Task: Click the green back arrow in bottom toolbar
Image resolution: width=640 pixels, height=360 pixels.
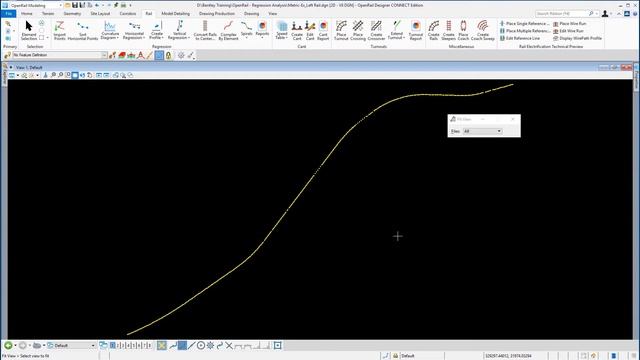Action: click(x=8, y=345)
